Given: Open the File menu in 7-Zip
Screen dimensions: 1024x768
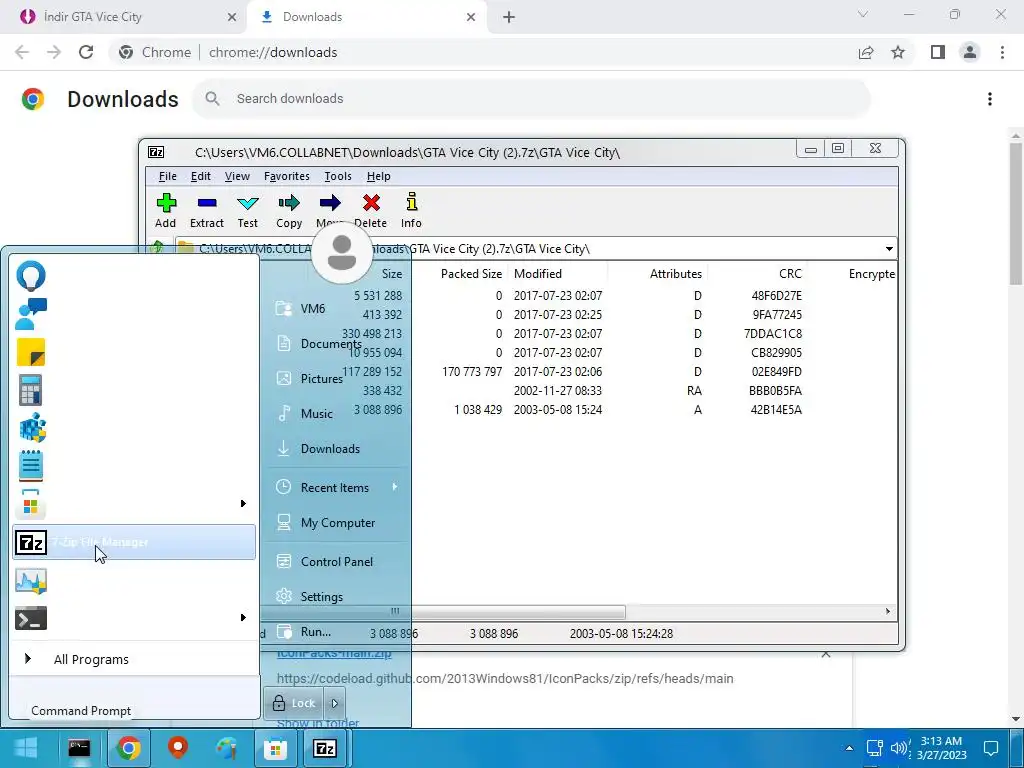Looking at the screenshot, I should point(168,176).
